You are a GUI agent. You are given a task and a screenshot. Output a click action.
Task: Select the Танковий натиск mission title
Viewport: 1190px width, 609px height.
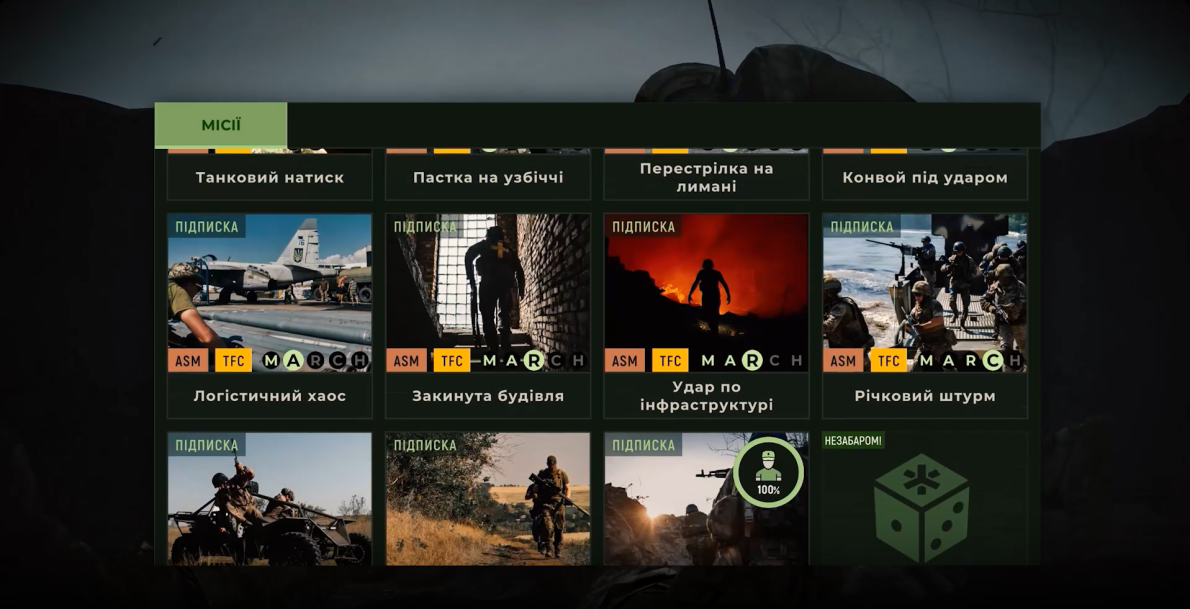point(269,178)
